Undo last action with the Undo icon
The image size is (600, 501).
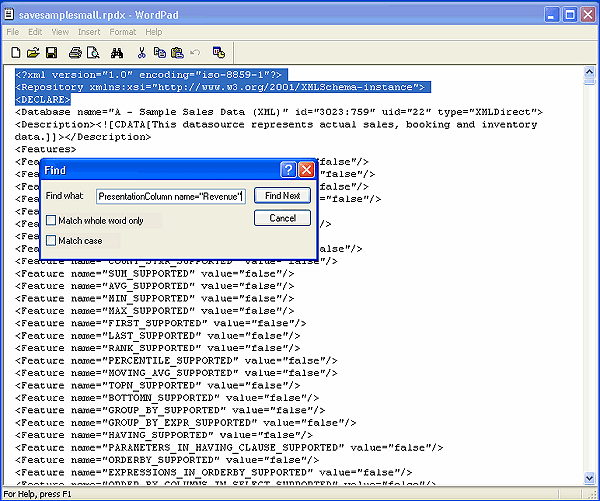pyautogui.click(x=195, y=52)
